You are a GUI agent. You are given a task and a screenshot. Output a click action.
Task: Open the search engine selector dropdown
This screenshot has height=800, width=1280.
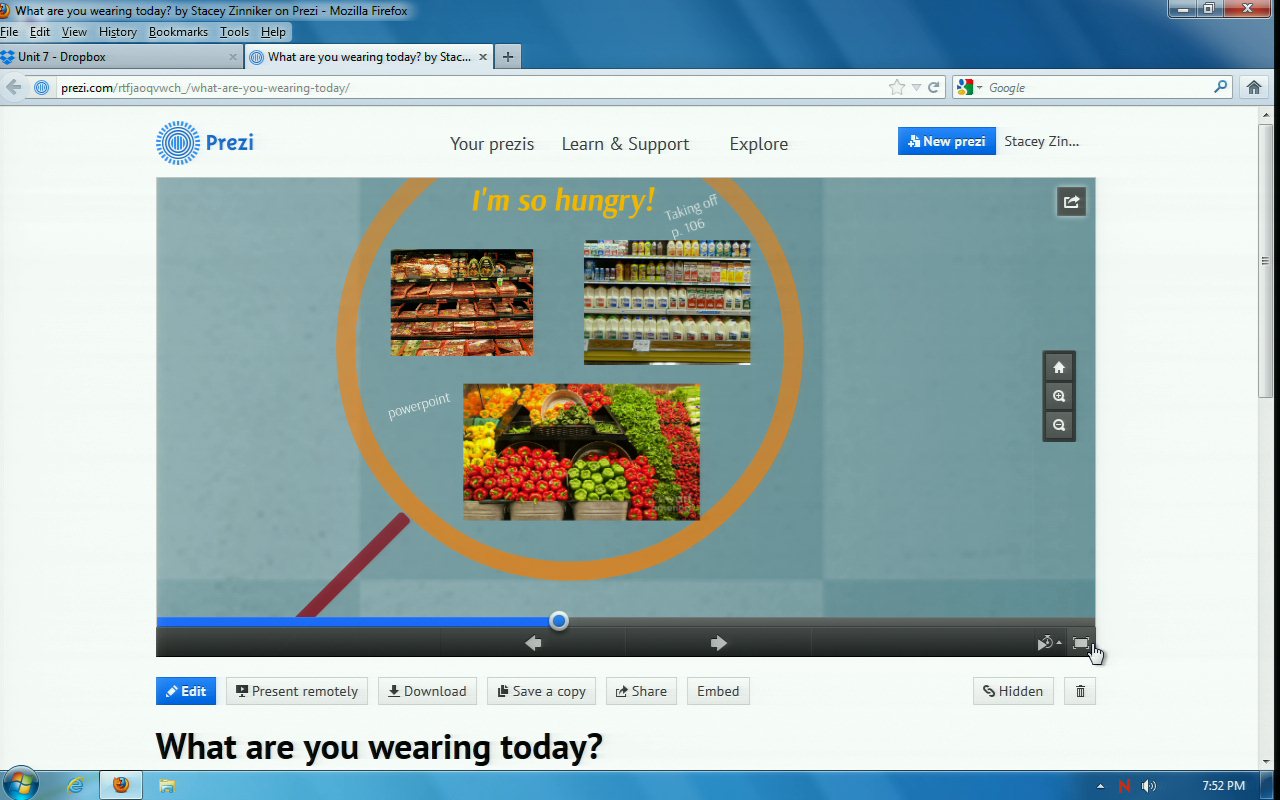[968, 88]
